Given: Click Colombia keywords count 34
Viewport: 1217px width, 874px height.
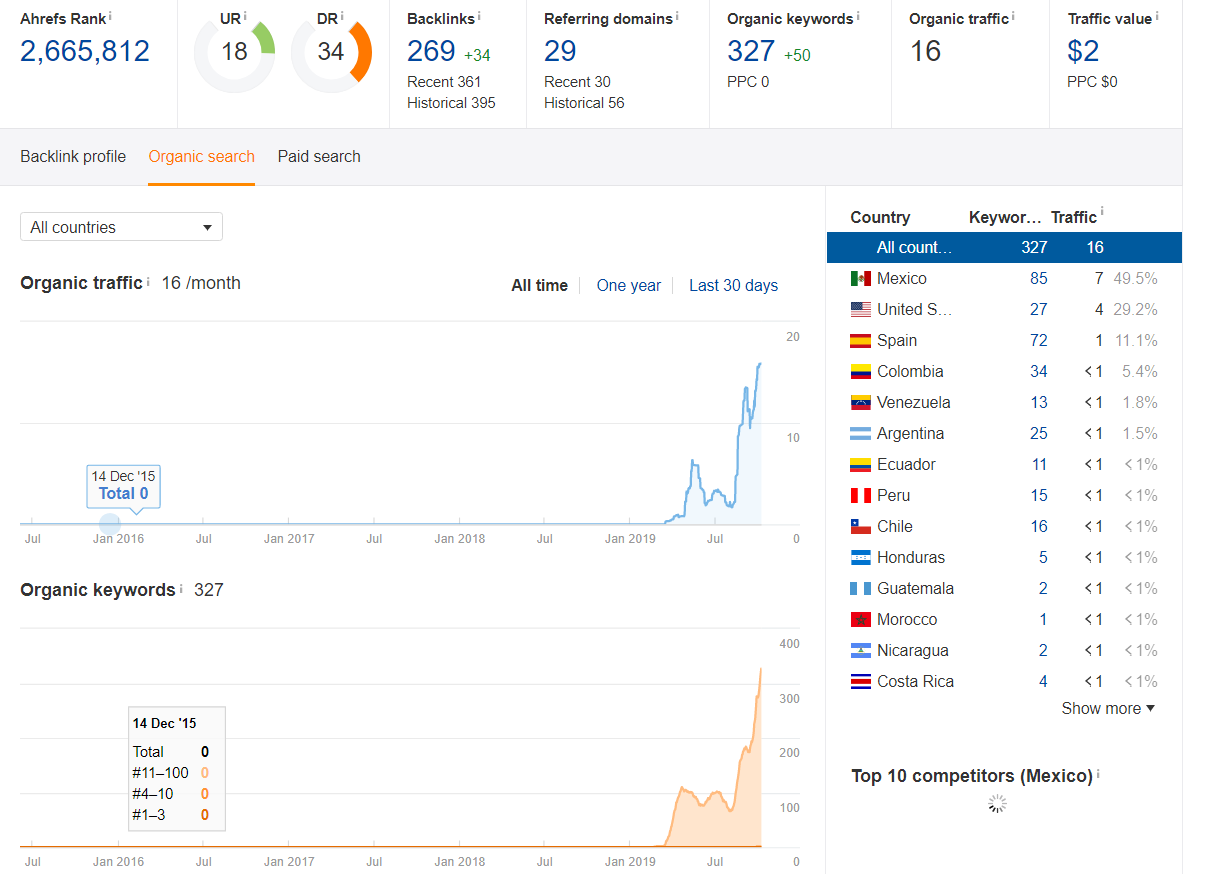Looking at the screenshot, I should click(x=1038, y=371).
